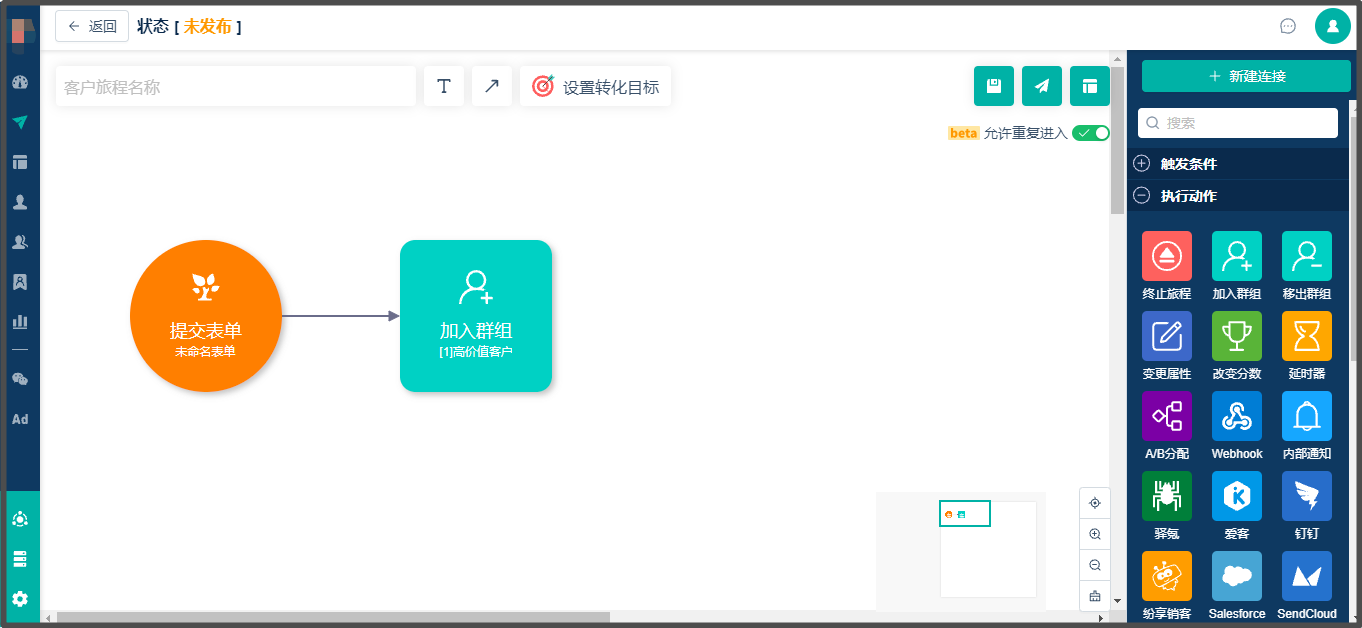Select the 移出群组 action icon
1362x628 pixels.
(1307, 256)
